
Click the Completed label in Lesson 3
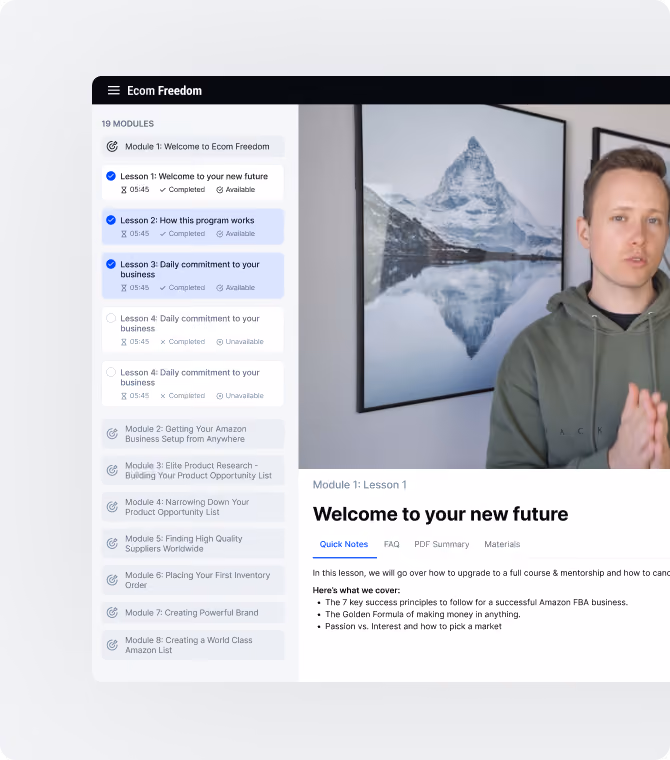click(x=187, y=288)
